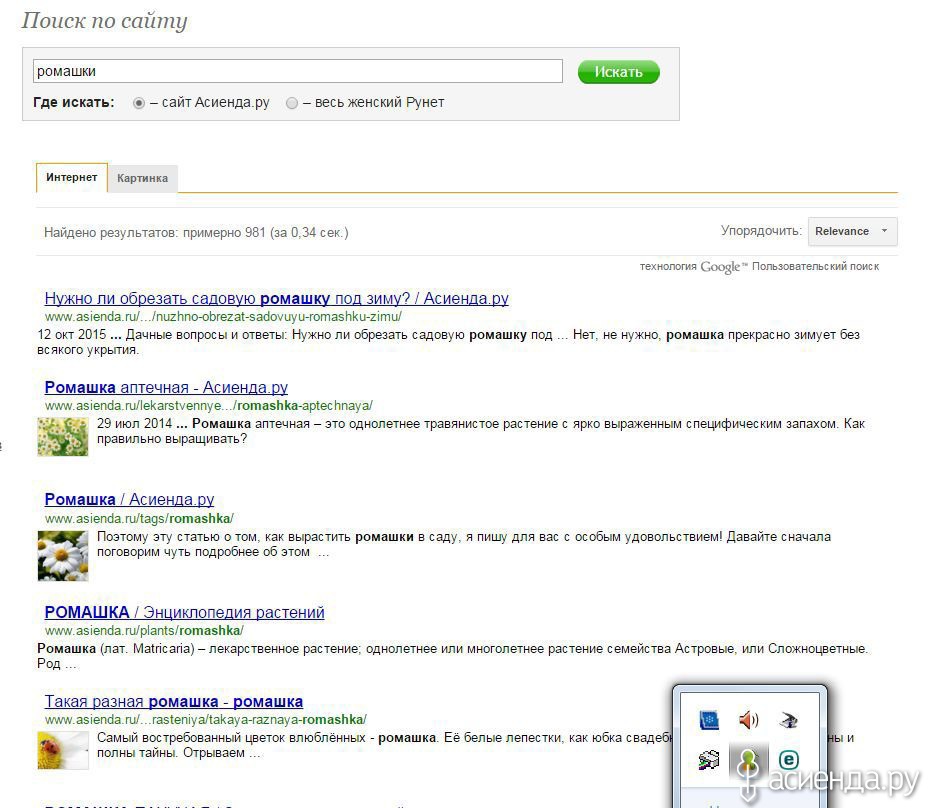Open the red speaker volume tray icon
This screenshot has width=938, height=808.
[748, 719]
